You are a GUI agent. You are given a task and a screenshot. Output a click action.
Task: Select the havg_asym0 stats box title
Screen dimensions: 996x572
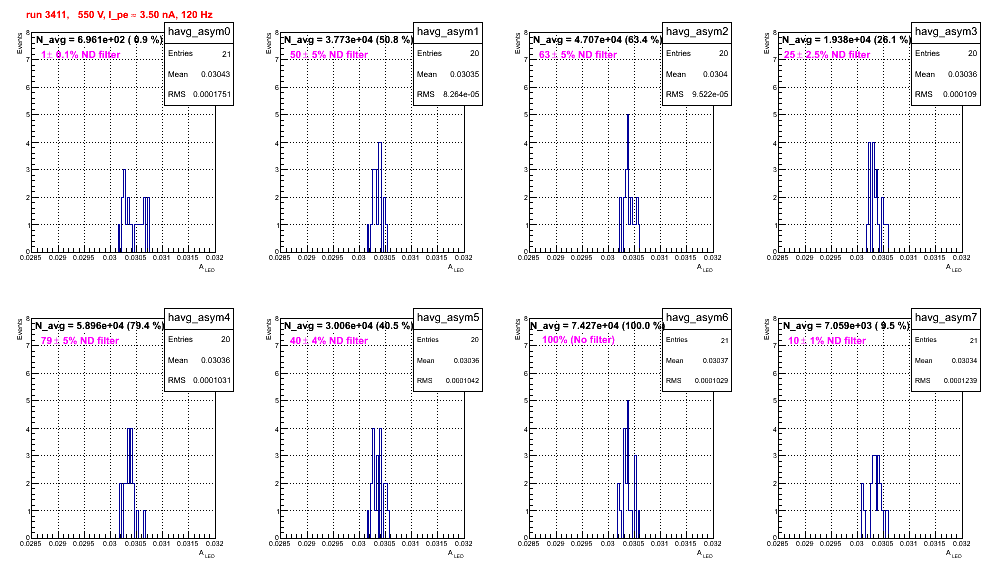(199, 32)
